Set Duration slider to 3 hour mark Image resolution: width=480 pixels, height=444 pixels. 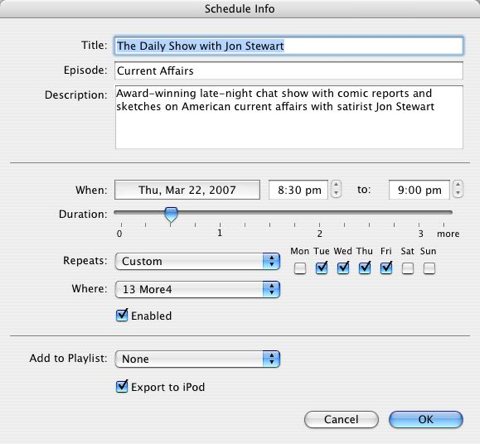pyautogui.click(x=419, y=212)
